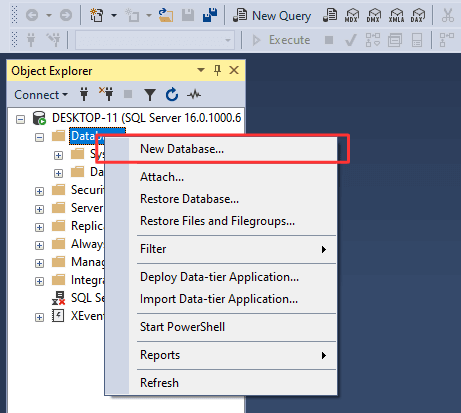Viewport: 461px width, 413px height.
Task: Click the Open File folder icon
Action: coord(166,15)
